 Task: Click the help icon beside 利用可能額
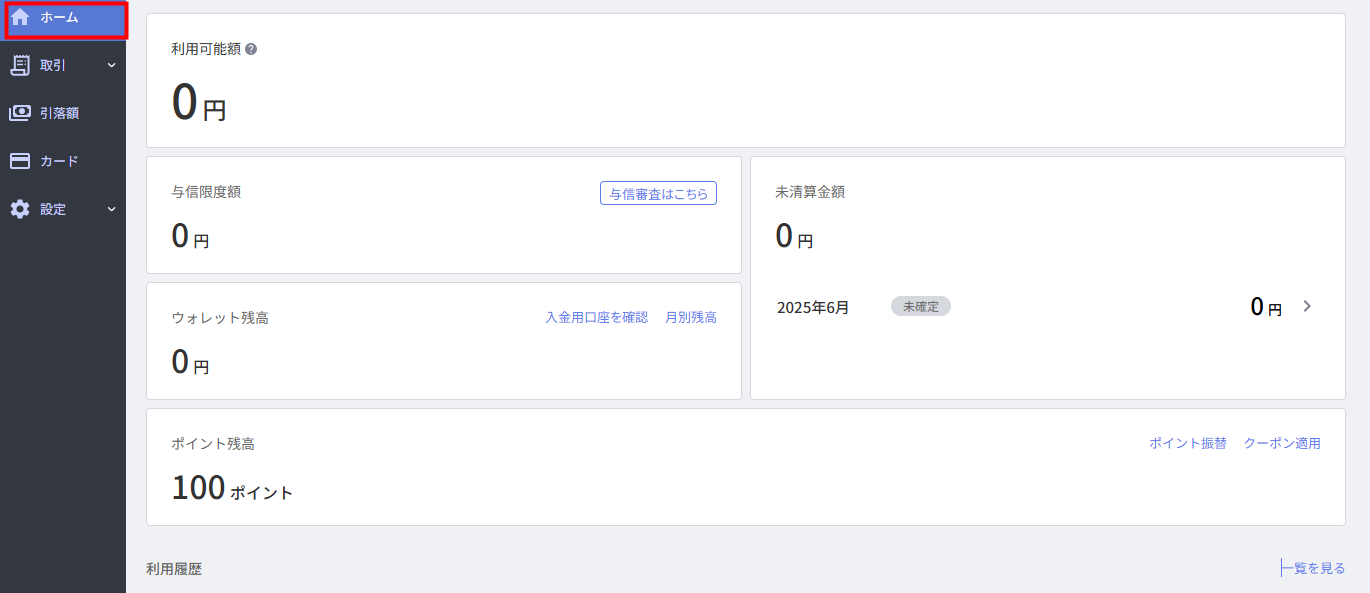[251, 49]
